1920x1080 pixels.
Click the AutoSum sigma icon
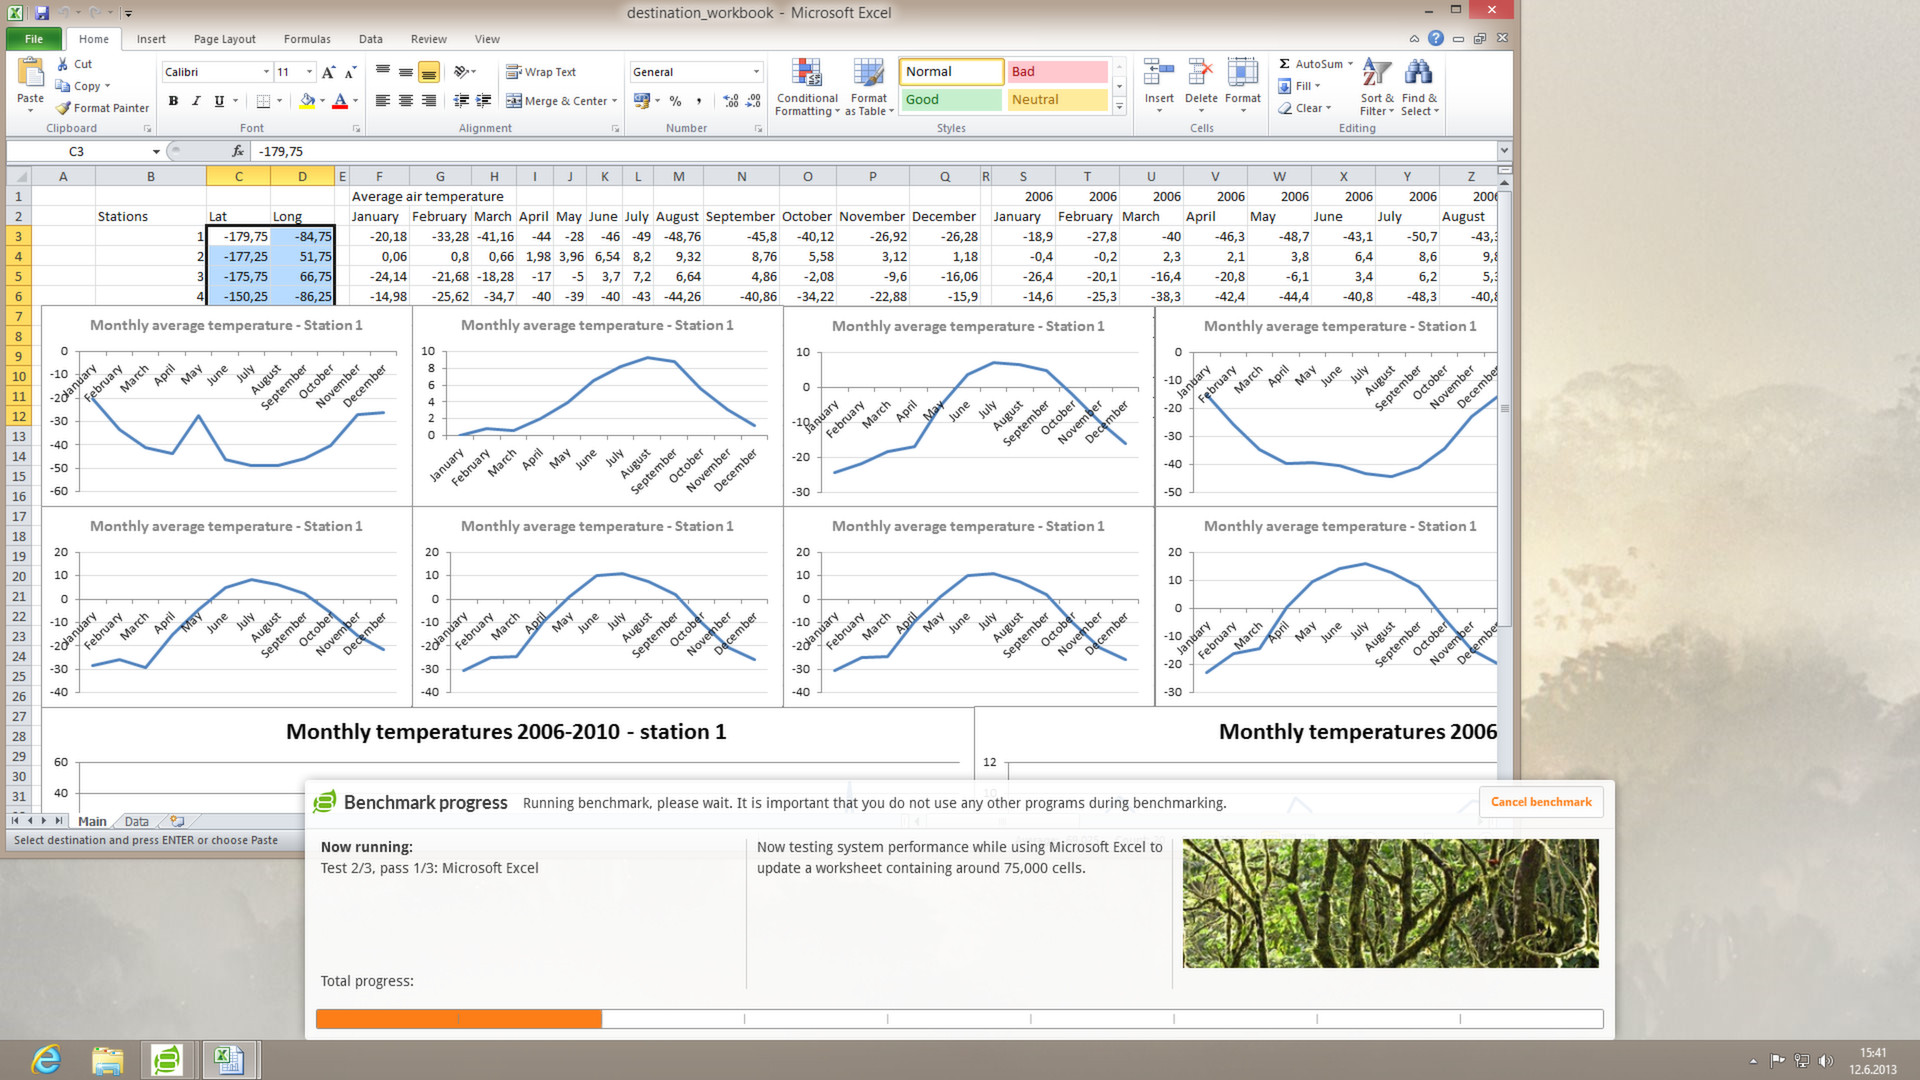click(x=1285, y=64)
